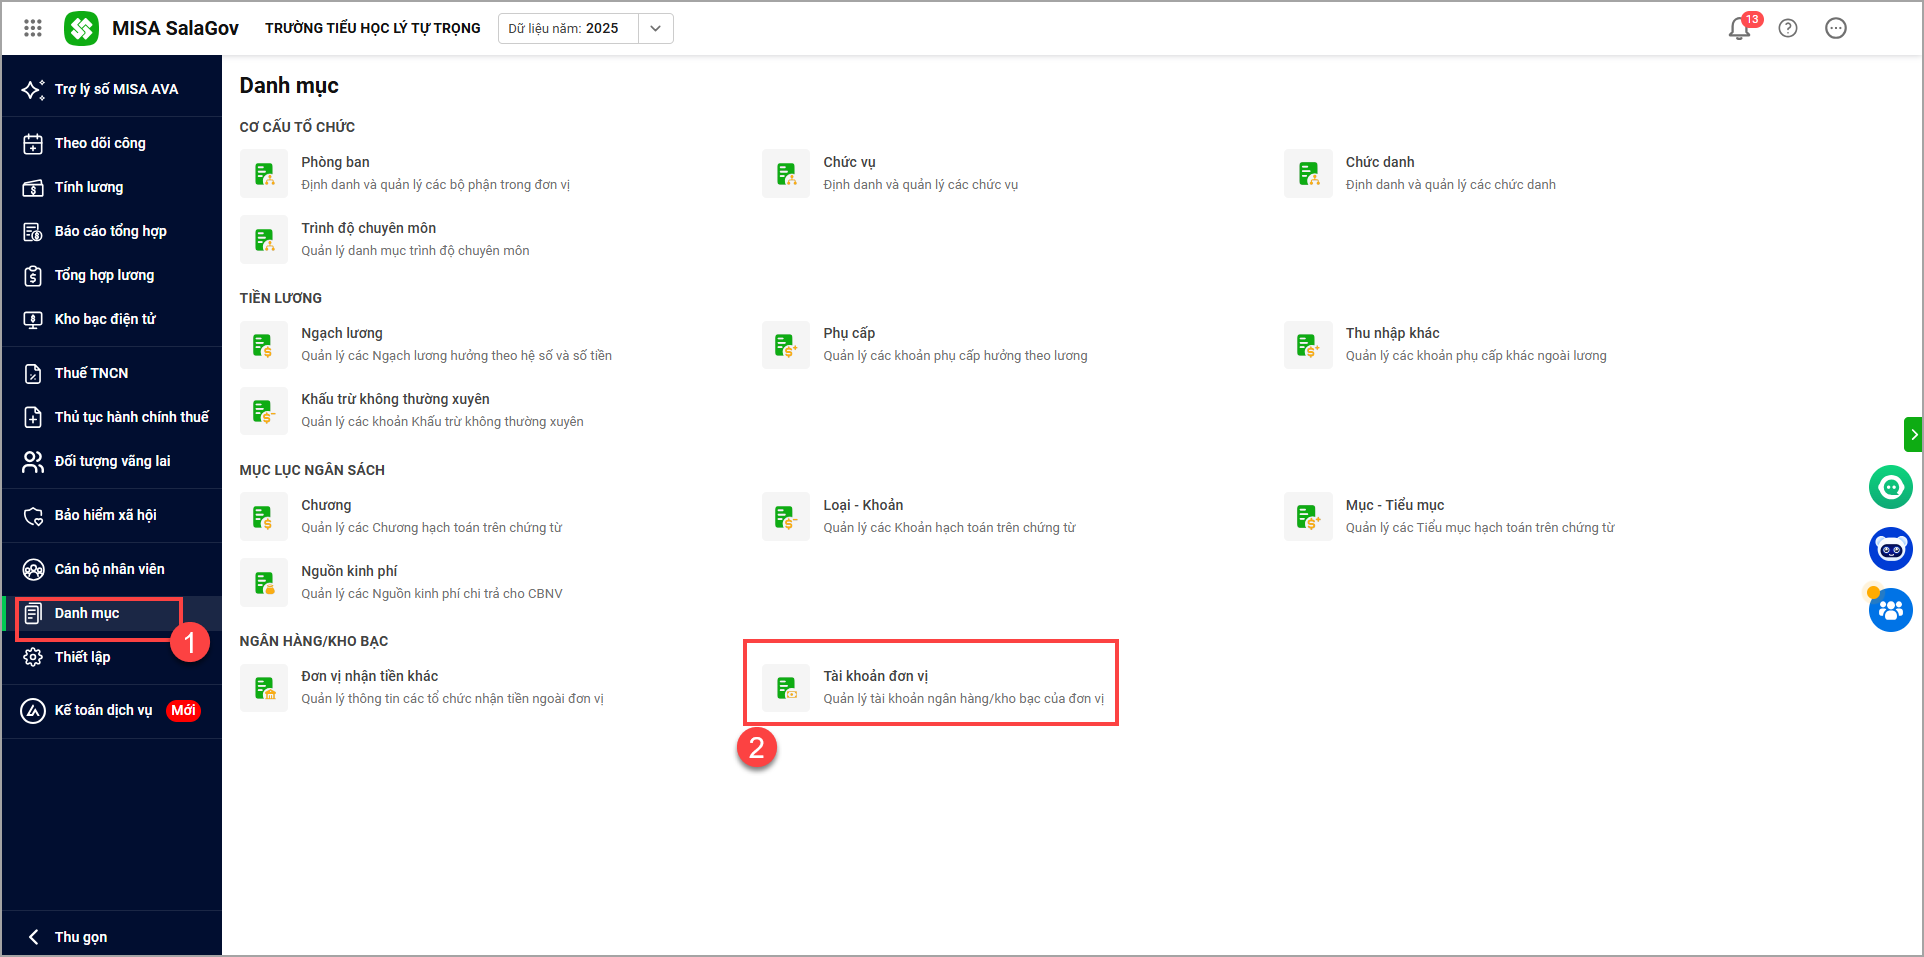Go to Thiết lập settings menu

(x=82, y=657)
